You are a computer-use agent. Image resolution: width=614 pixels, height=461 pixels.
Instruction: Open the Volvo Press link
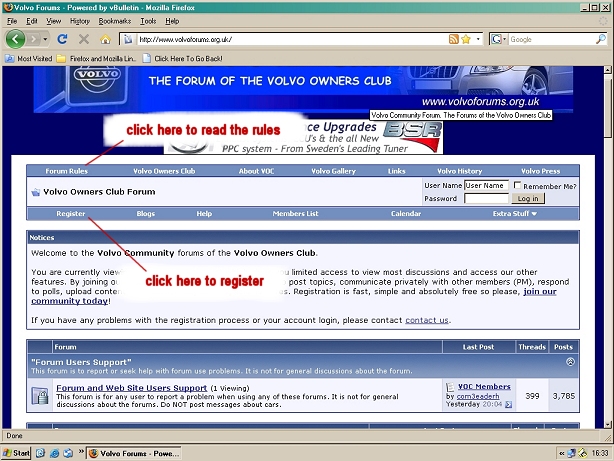click(541, 171)
